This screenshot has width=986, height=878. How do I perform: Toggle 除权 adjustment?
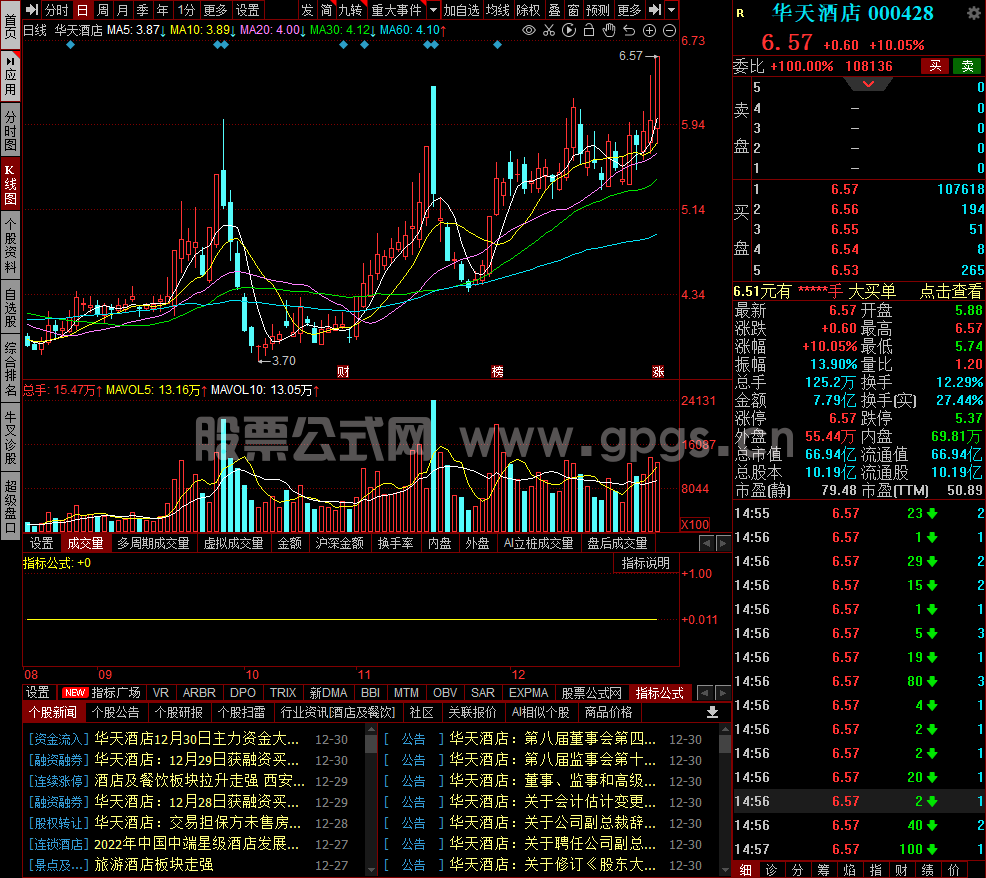click(528, 10)
